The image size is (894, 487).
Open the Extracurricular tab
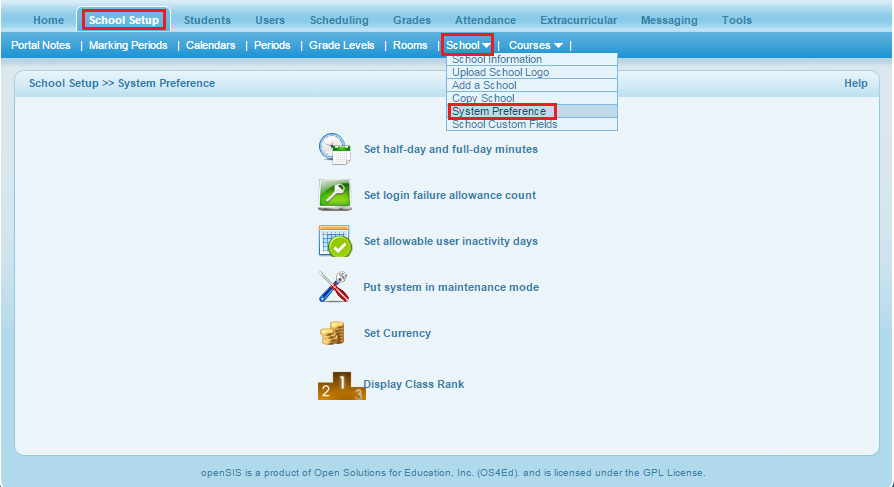click(579, 20)
